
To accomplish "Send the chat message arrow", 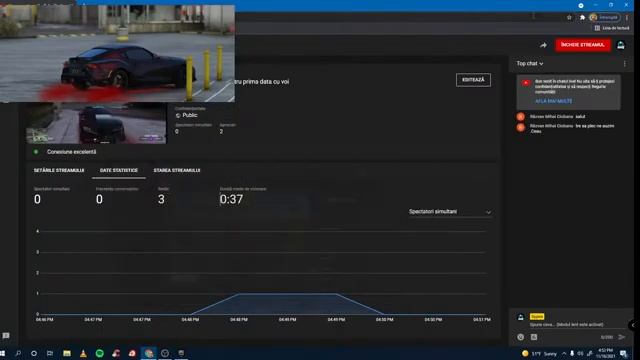I will pos(622,337).
